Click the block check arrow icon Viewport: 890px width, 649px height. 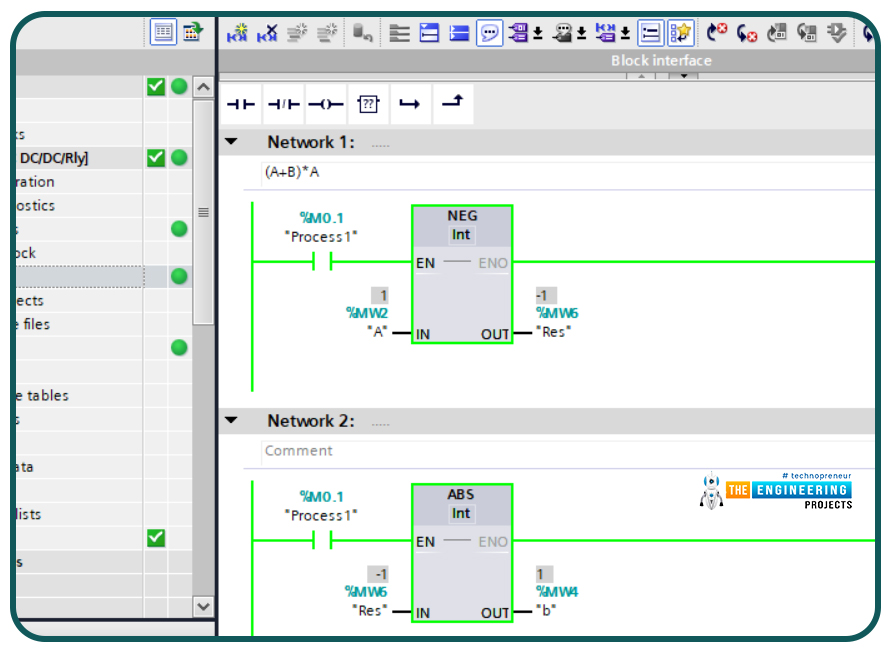[837, 33]
